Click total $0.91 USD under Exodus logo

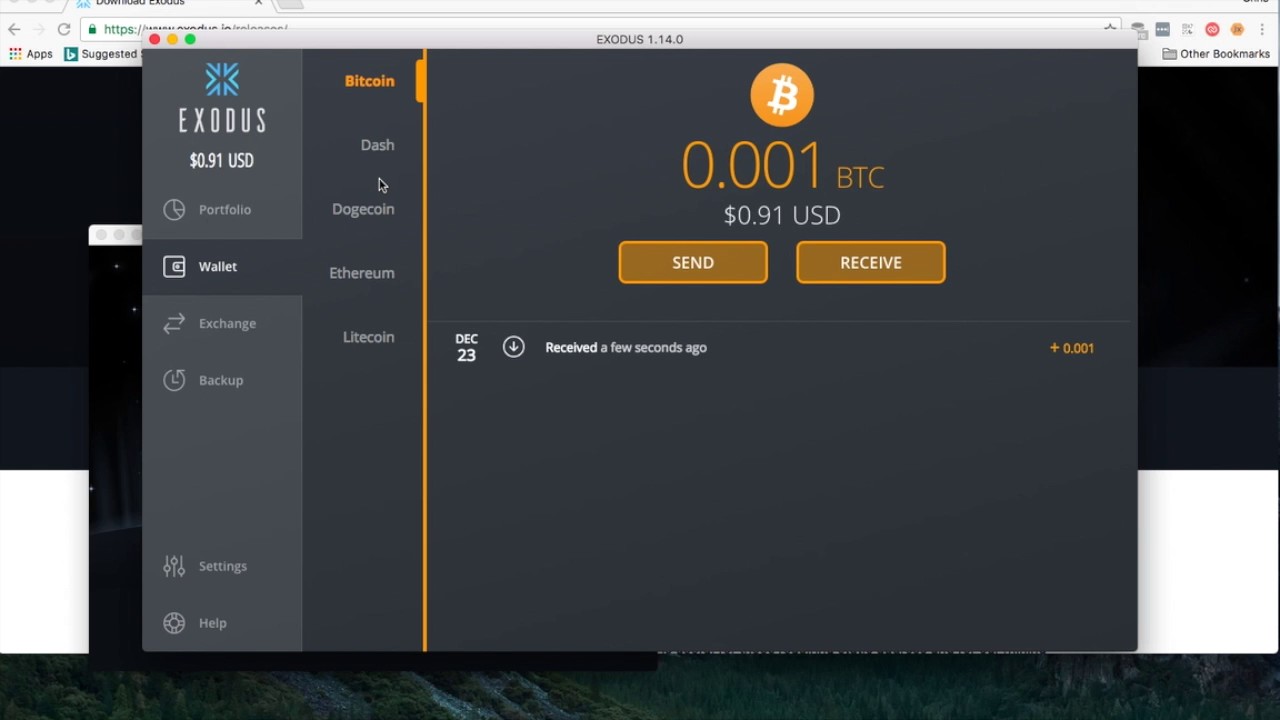[x=222, y=160]
